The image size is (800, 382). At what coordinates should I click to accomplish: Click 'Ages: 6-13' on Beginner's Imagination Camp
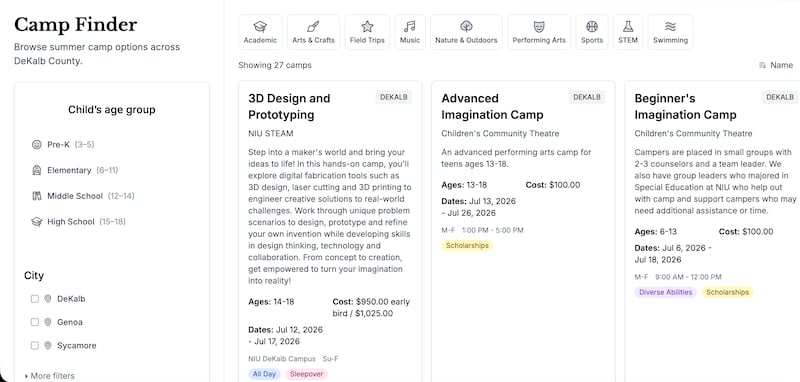[x=656, y=232]
